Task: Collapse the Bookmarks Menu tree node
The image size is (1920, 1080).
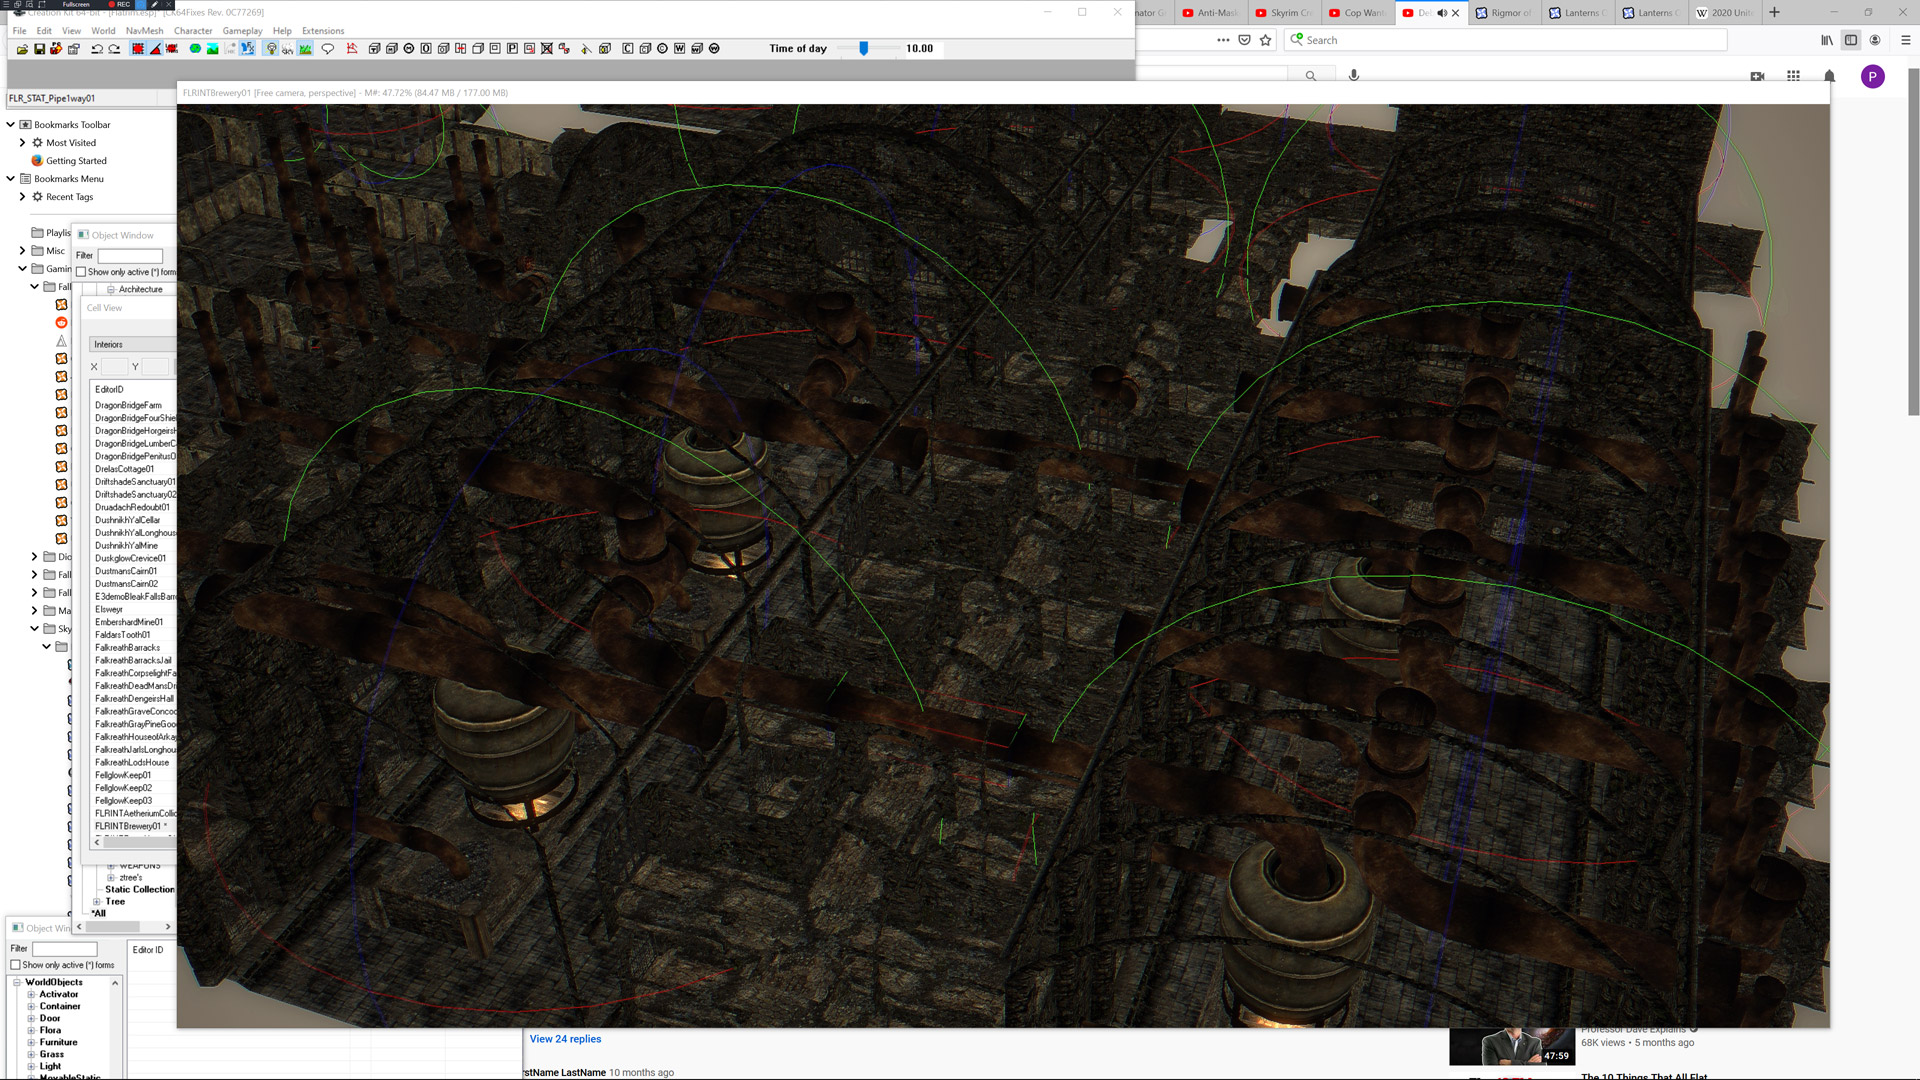Action: pyautogui.click(x=10, y=179)
